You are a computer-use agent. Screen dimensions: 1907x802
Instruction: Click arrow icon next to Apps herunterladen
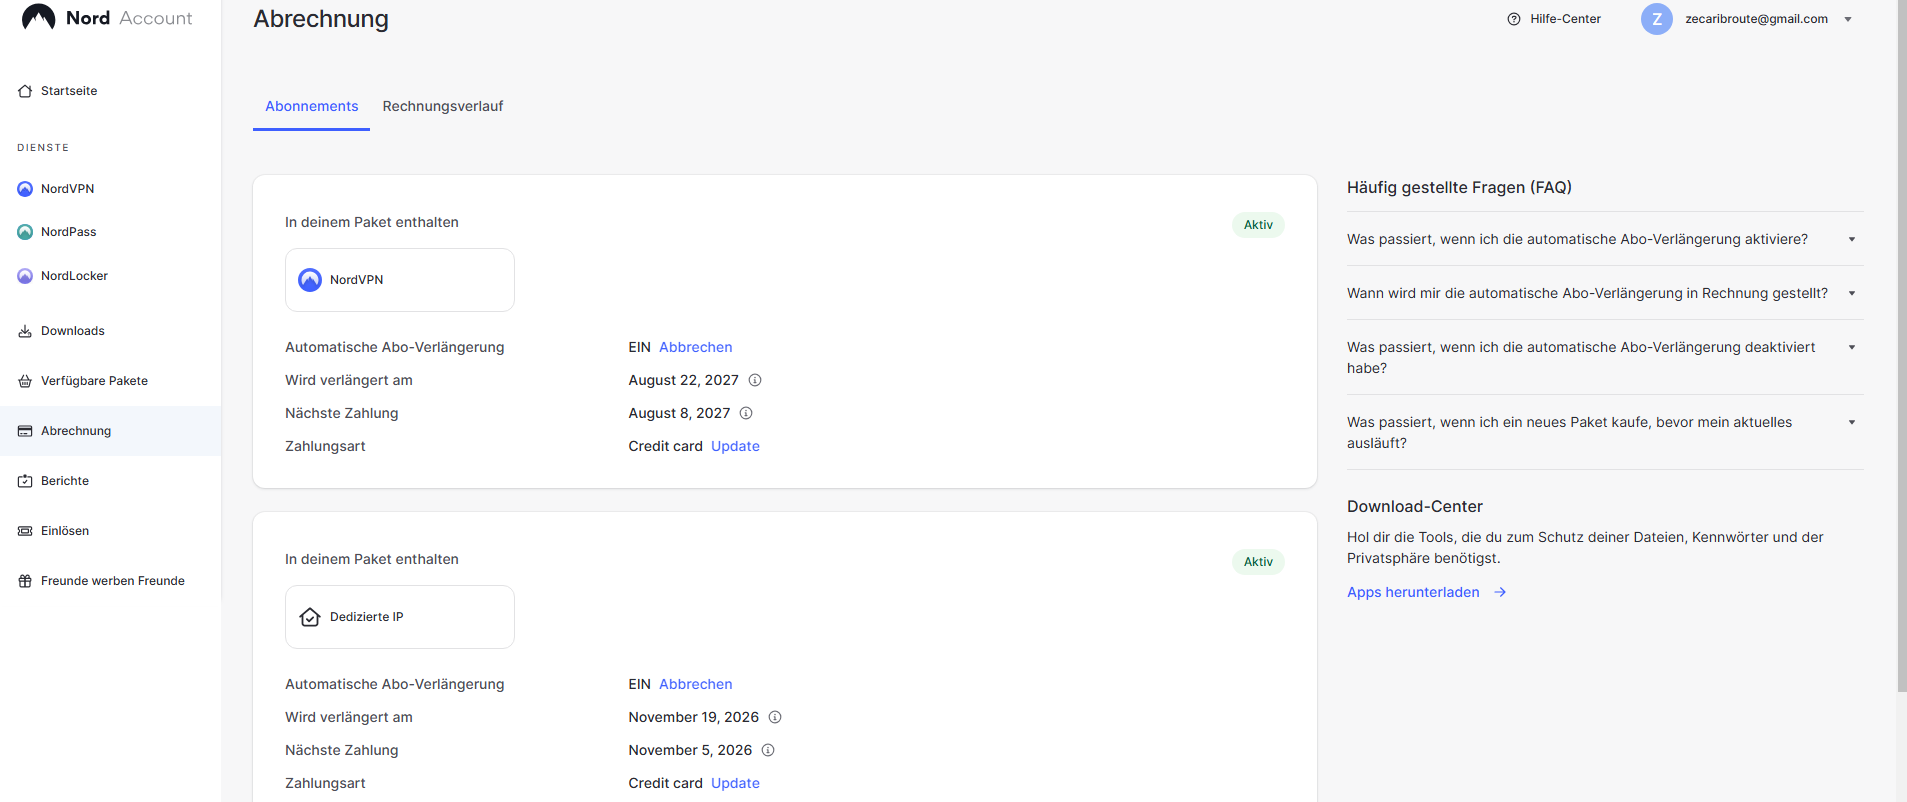coord(1500,592)
